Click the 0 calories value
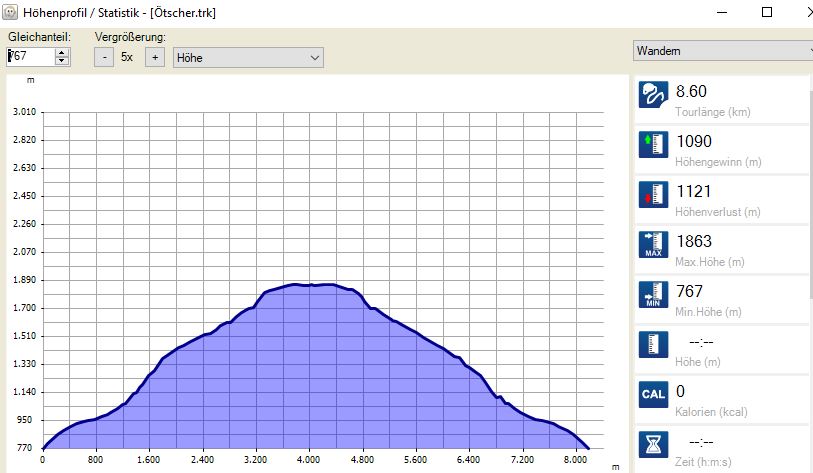This screenshot has height=473, width=813. (x=680, y=391)
